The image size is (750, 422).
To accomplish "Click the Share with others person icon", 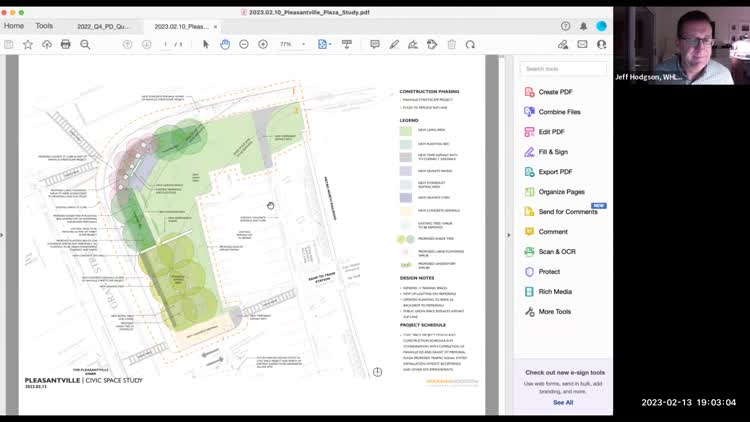I will tap(601, 44).
